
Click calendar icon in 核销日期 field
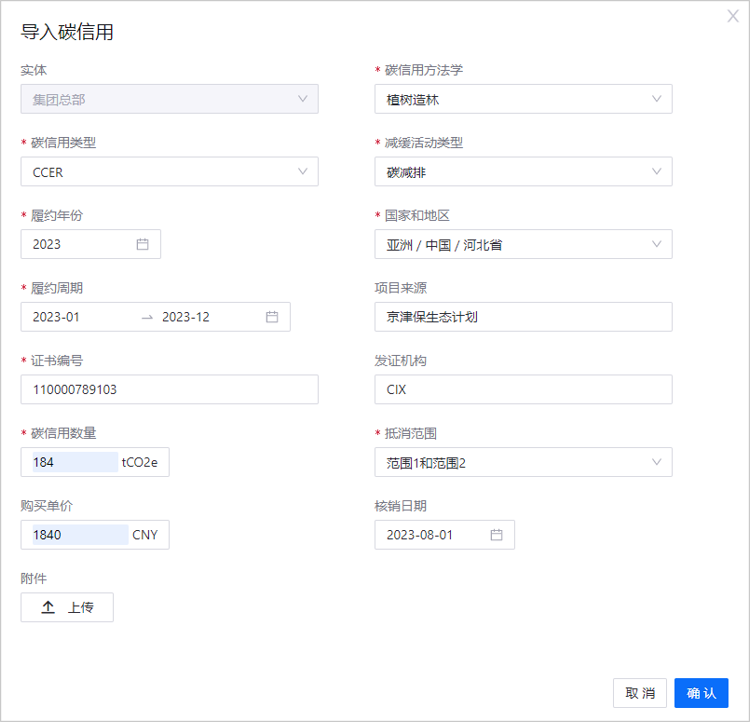(496, 535)
